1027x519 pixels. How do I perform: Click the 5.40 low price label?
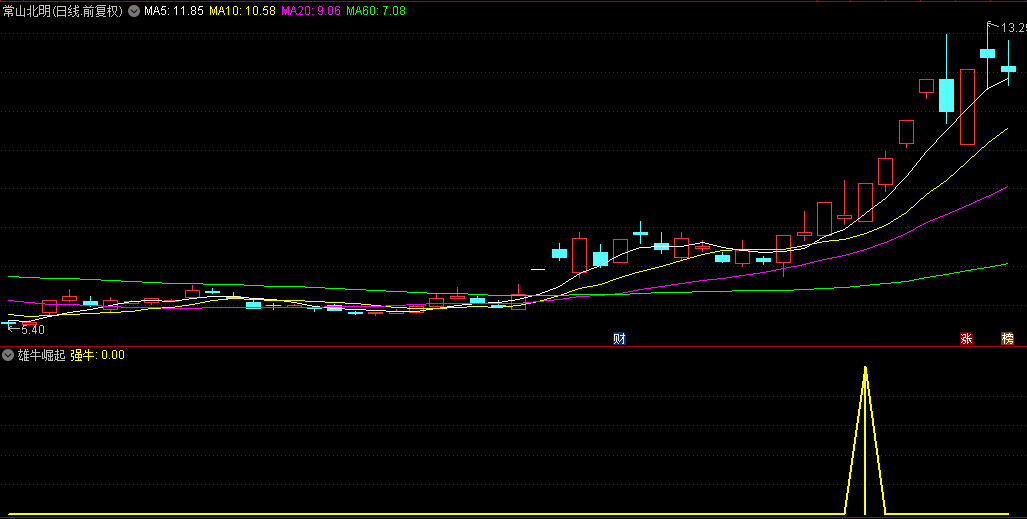pyautogui.click(x=33, y=330)
